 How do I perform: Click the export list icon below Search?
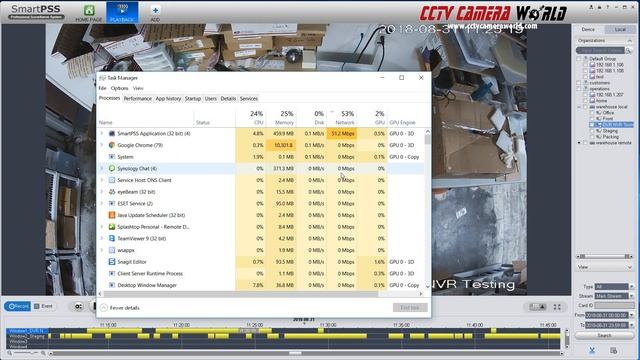tap(613, 350)
